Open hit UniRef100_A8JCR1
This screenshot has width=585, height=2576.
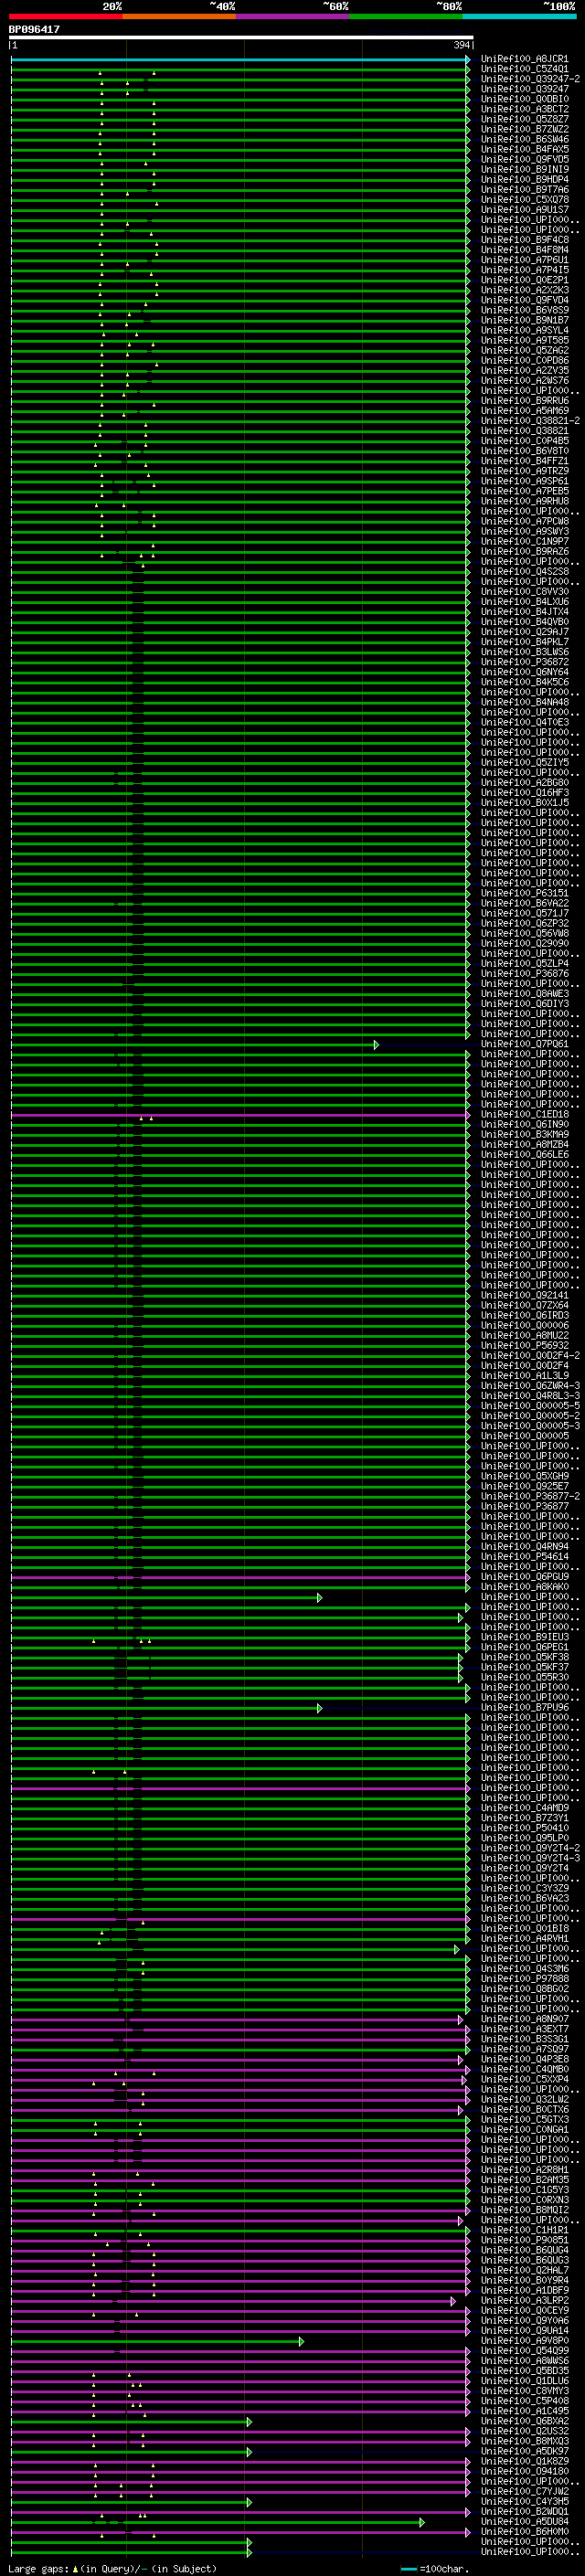(525, 59)
